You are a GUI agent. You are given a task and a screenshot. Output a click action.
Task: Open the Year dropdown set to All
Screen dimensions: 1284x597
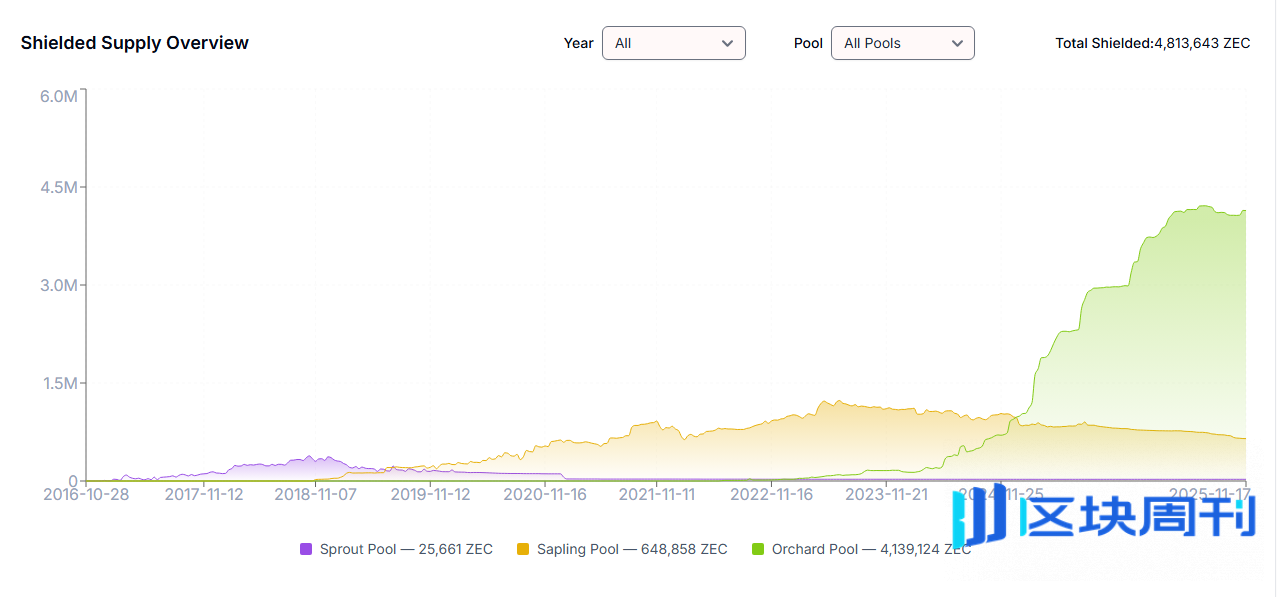(672, 43)
